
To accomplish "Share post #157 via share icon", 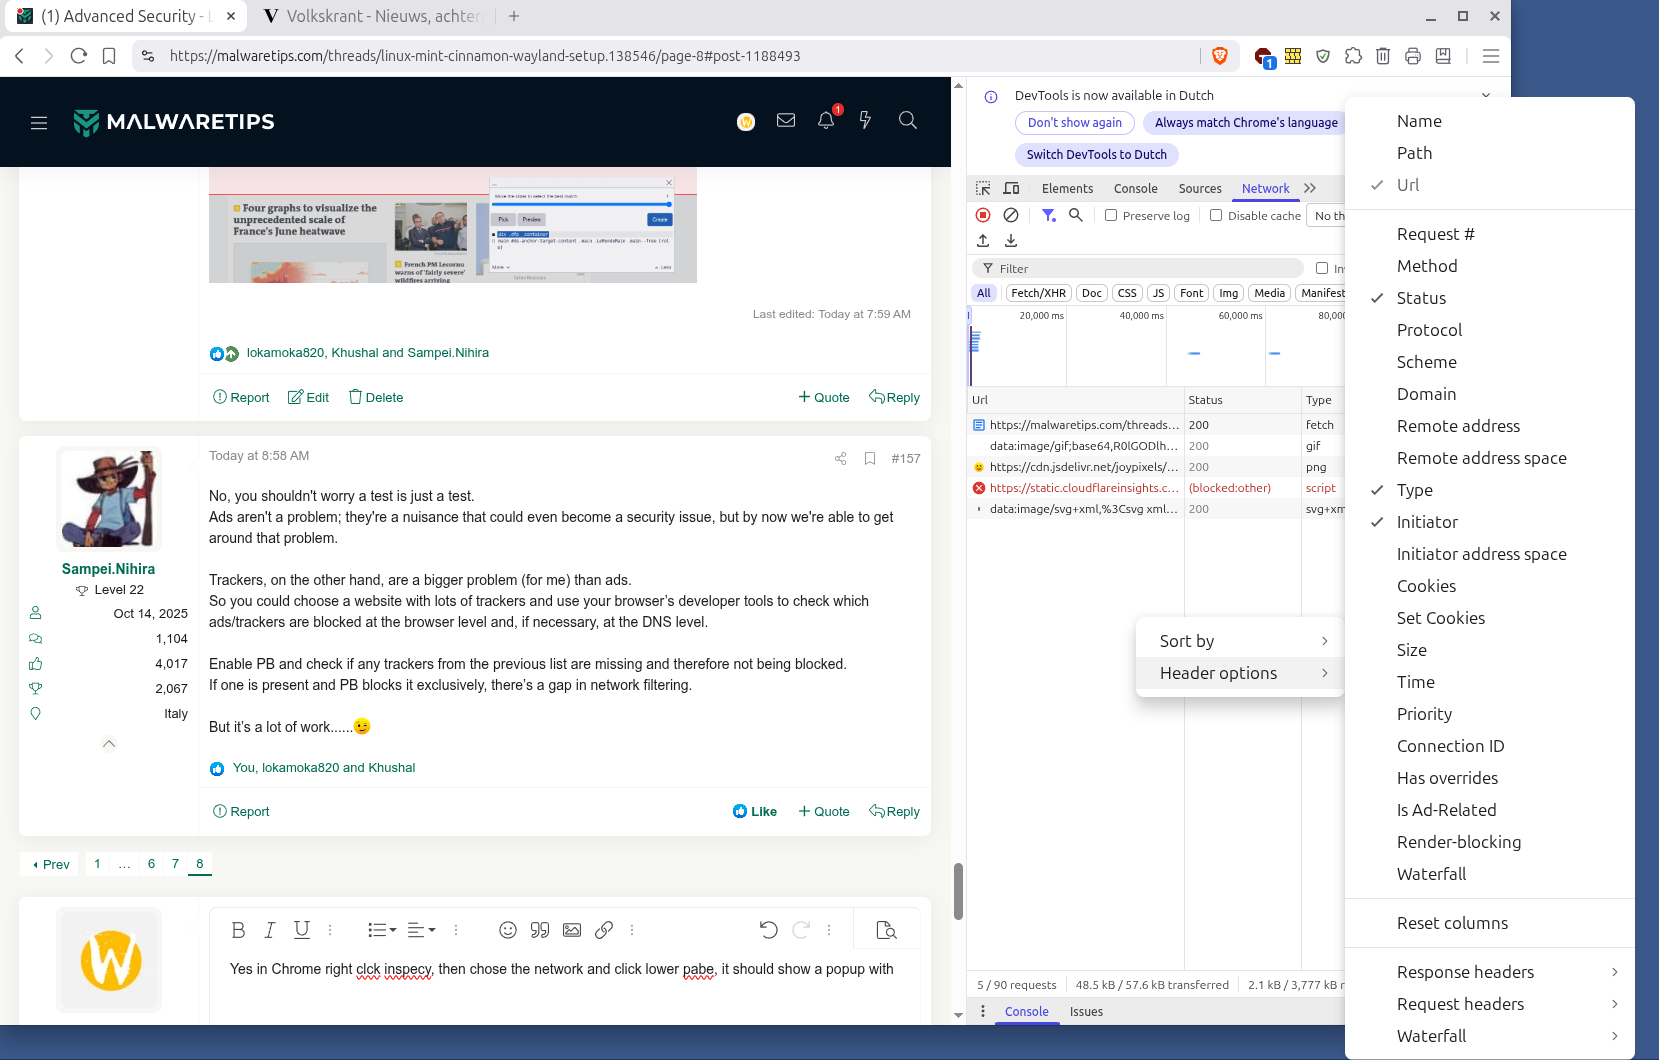I will (x=841, y=458).
